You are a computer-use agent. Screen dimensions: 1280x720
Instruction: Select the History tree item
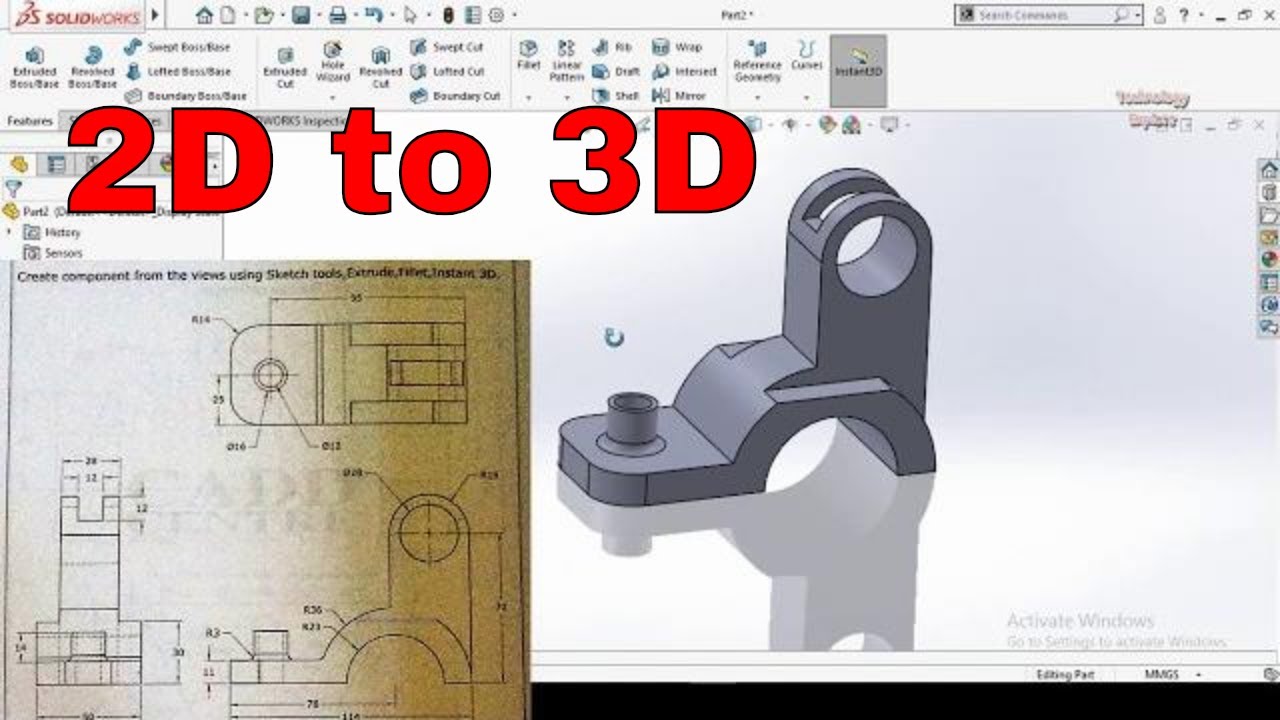[52, 232]
